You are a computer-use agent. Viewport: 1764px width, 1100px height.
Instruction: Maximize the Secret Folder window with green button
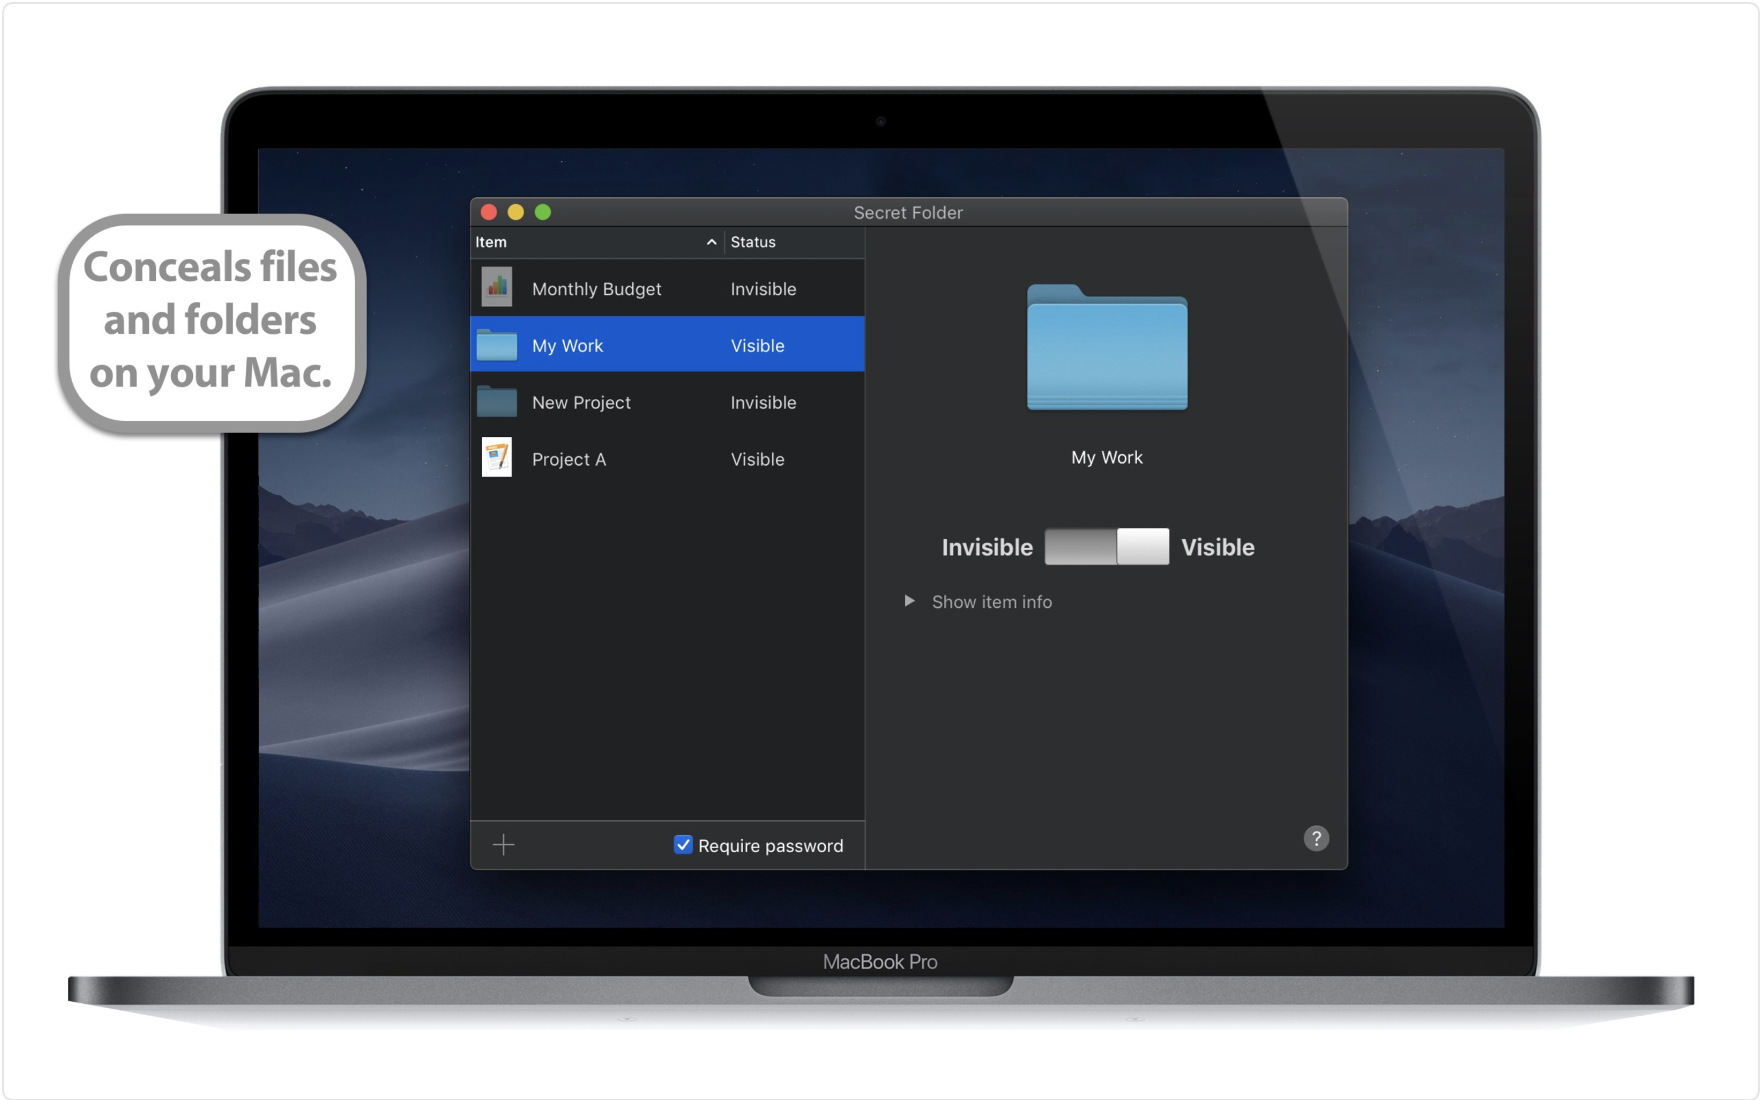(x=543, y=212)
